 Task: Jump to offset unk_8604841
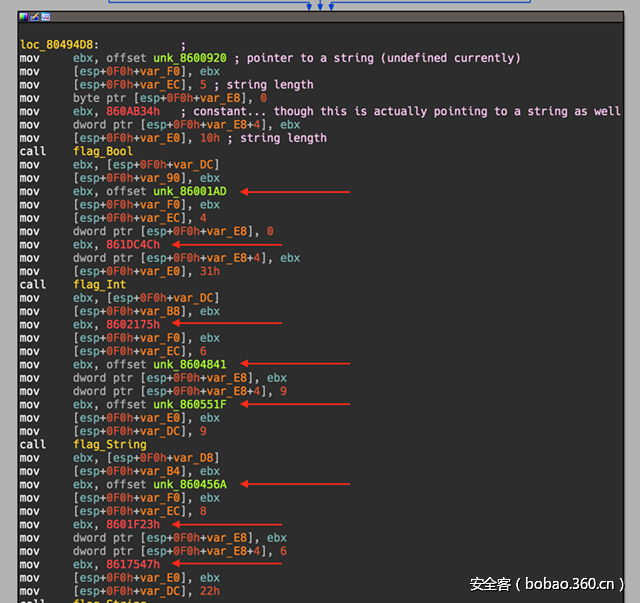(190, 364)
